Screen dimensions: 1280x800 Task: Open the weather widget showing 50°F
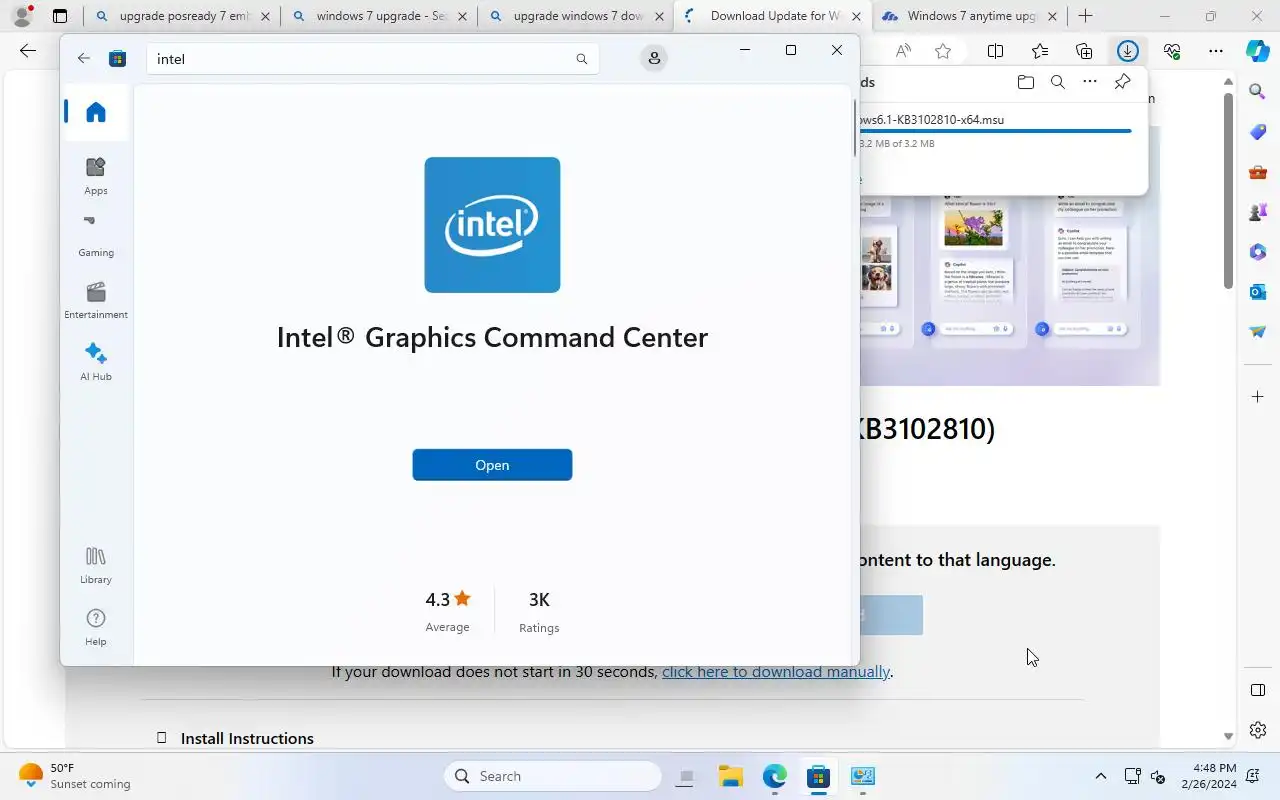(x=75, y=776)
